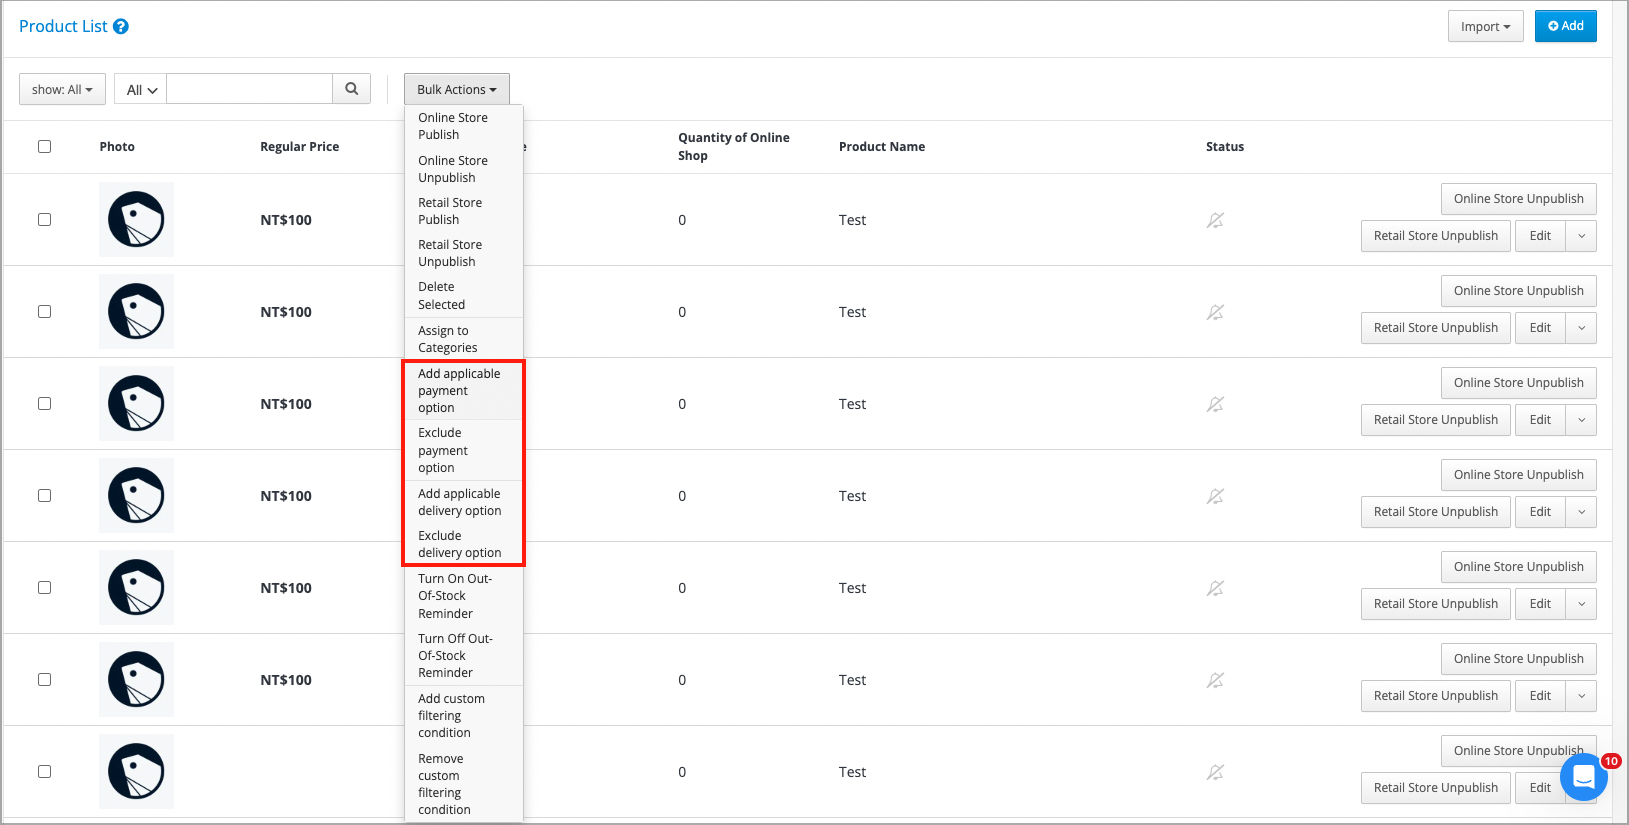Screen dimensions: 1629x825
Task: Select Assign to Categories menu item
Action: click(464, 339)
